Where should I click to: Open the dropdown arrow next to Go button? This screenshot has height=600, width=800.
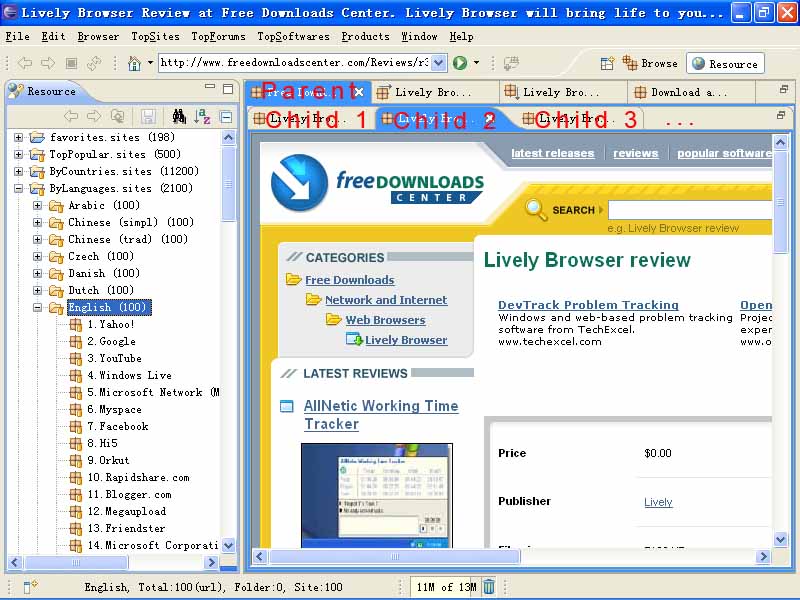click(x=476, y=63)
